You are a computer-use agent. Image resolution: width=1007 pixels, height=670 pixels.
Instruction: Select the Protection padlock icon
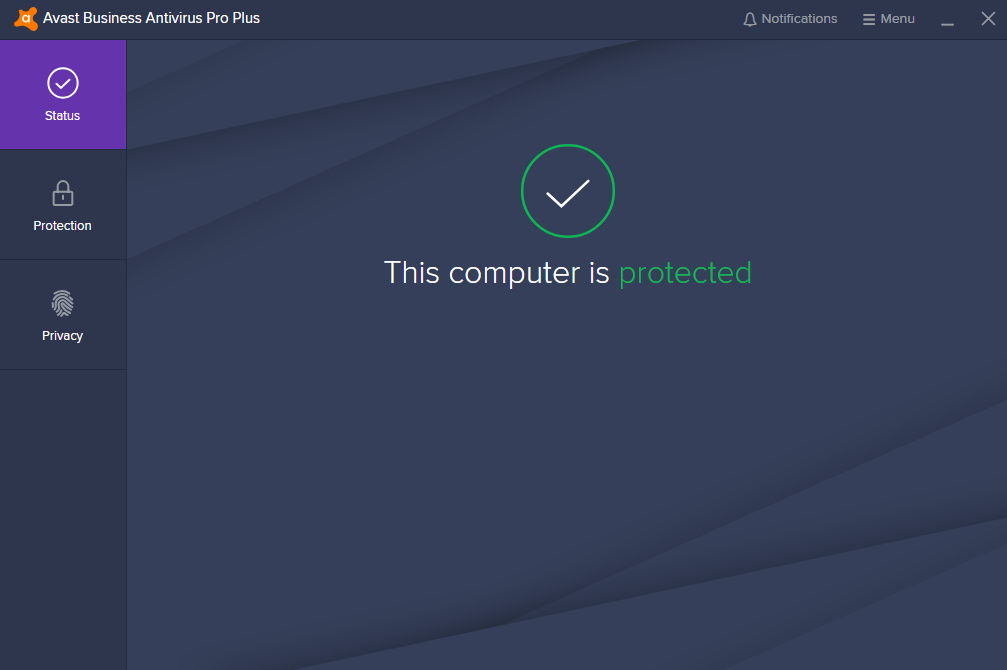[x=63, y=193]
